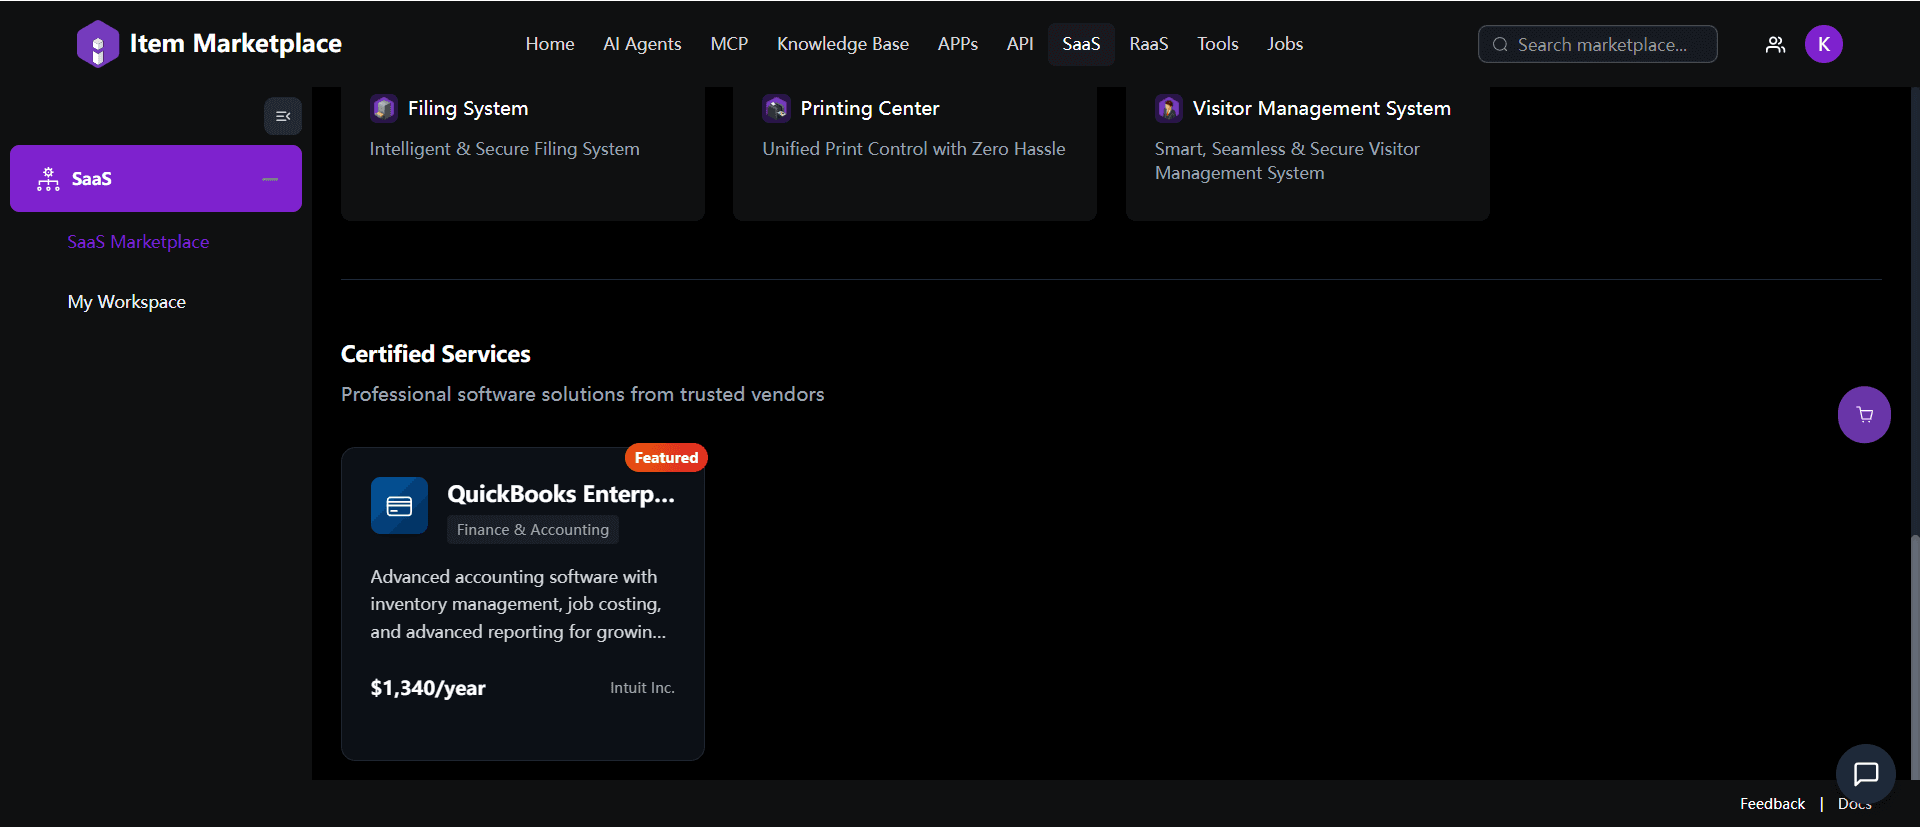Screen dimensions: 1920x827
Task: Click the page vertical scrollbar
Action: click(1915, 656)
